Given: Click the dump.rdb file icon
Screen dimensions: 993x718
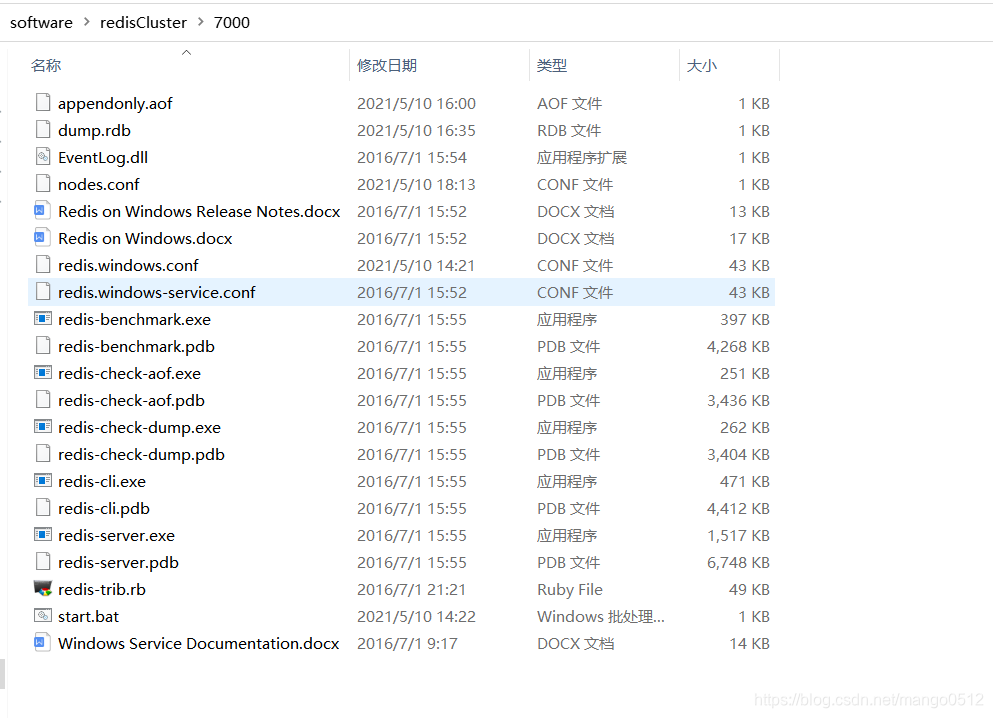Looking at the screenshot, I should click(42, 130).
